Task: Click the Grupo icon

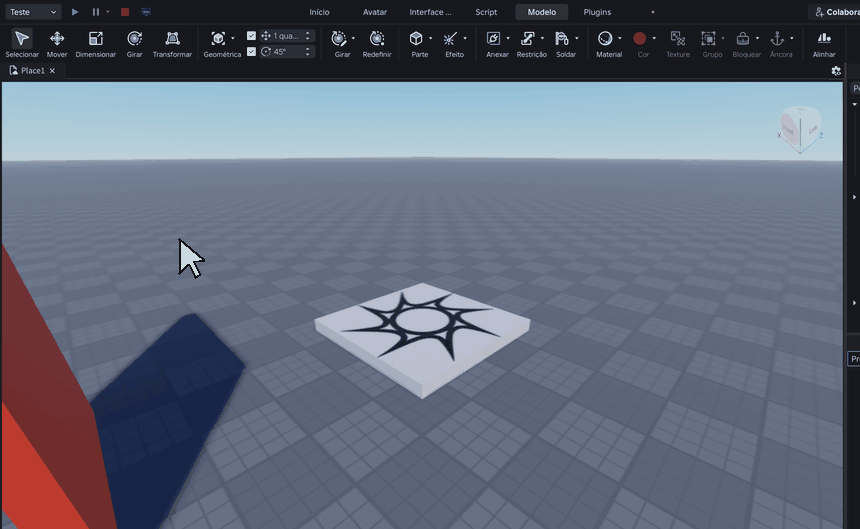Action: pos(709,38)
